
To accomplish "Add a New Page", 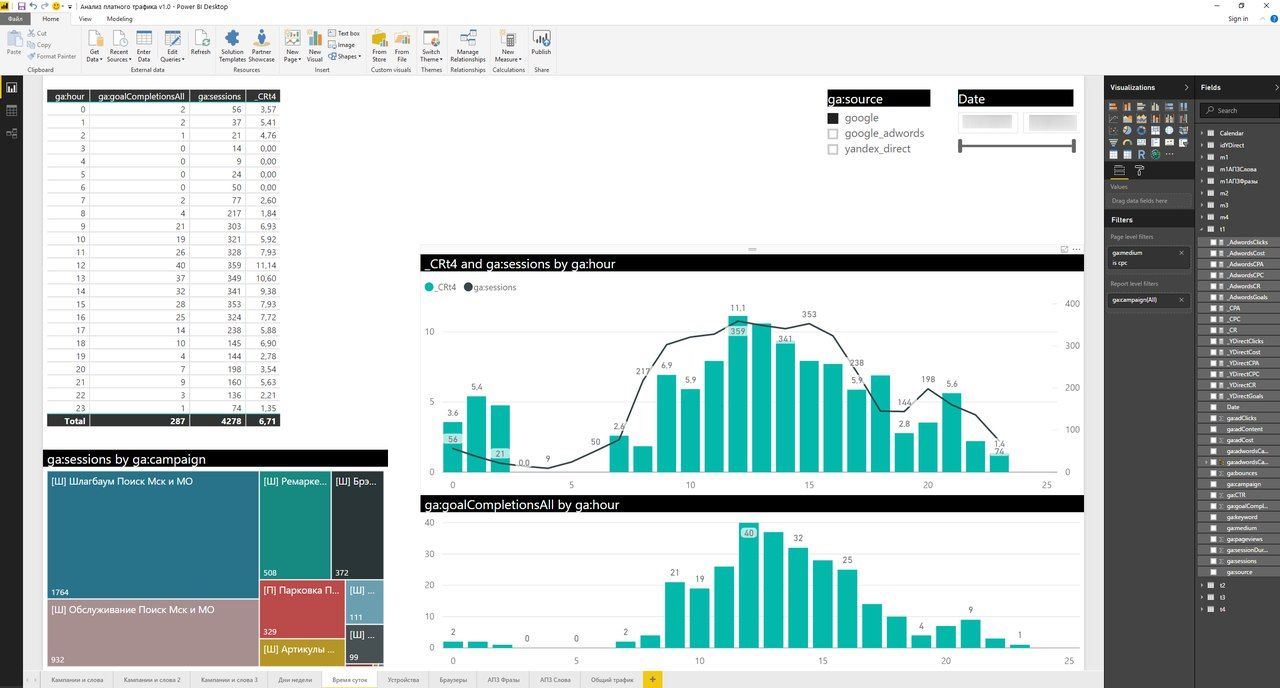I will 293,45.
